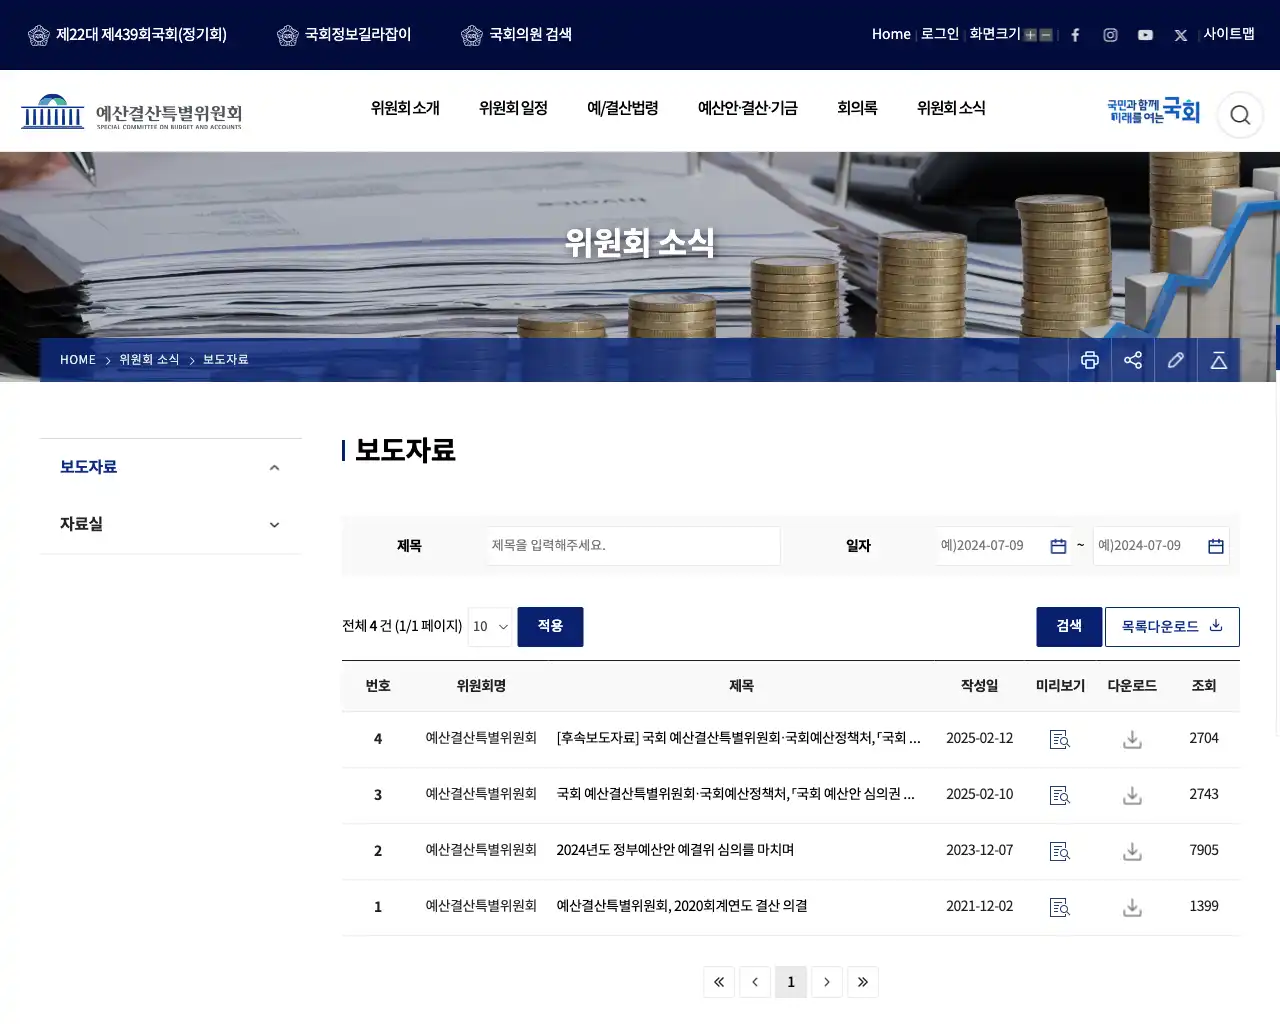Download the 2023-12-07 press release file
Viewport: 1280px width, 1024px height.
pos(1132,851)
